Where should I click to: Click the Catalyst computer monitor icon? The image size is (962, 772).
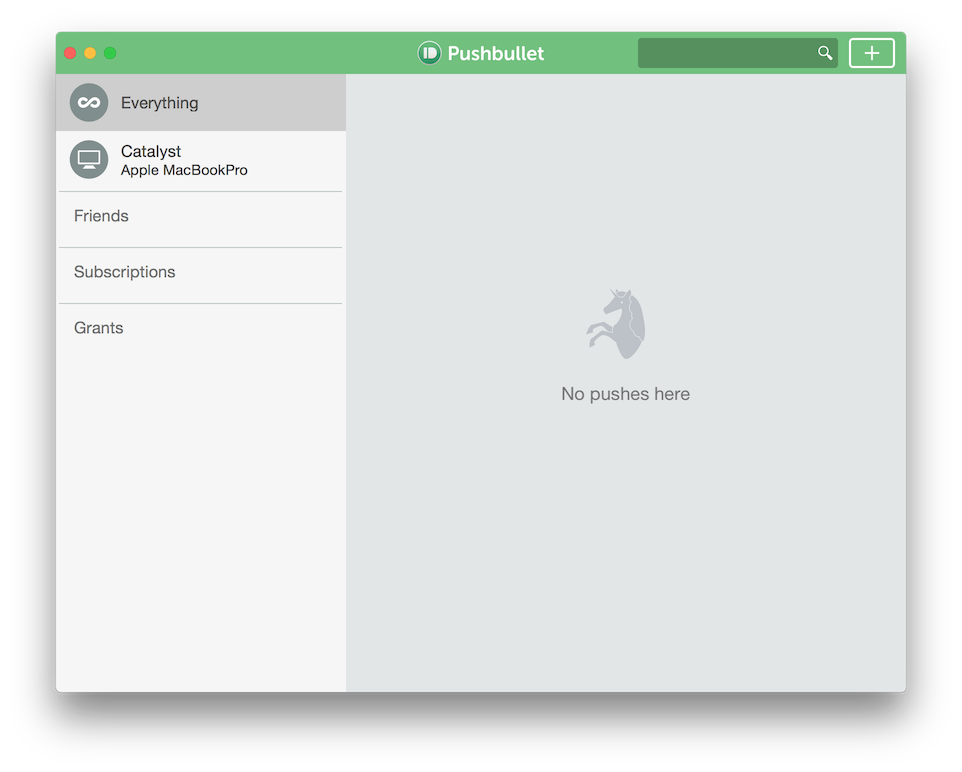(x=89, y=160)
